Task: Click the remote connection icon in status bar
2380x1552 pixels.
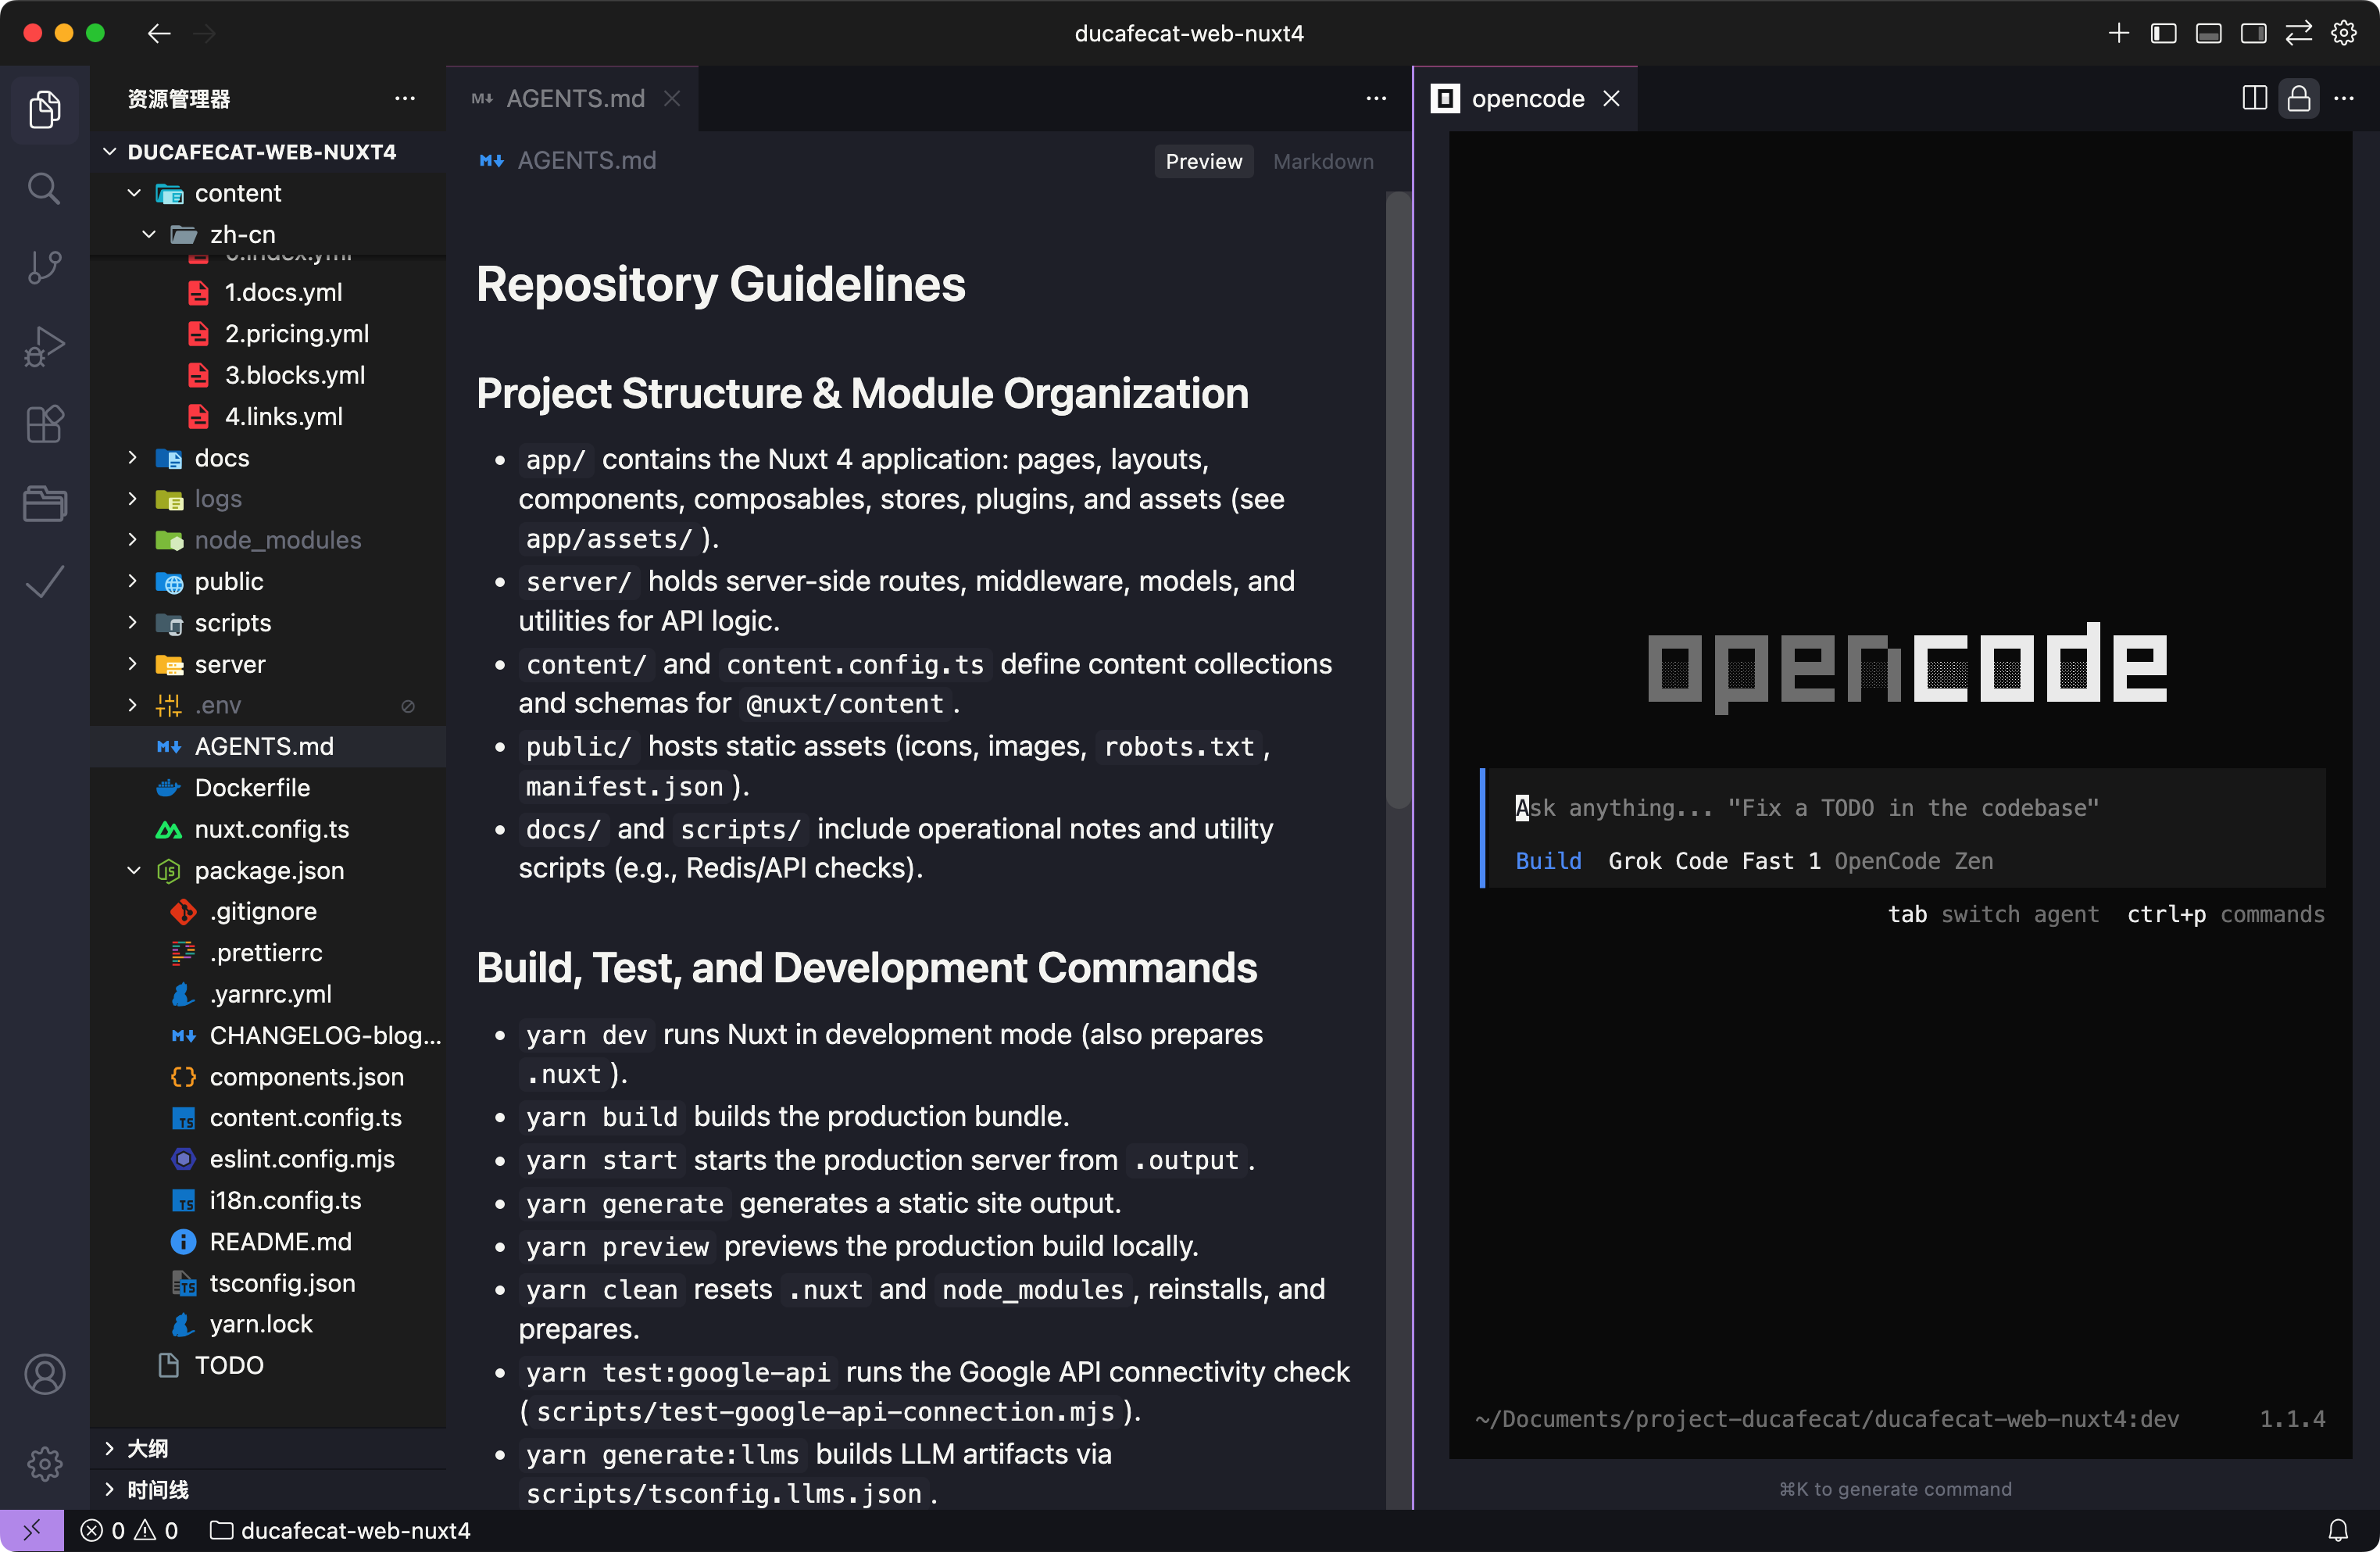Action: click(31, 1530)
